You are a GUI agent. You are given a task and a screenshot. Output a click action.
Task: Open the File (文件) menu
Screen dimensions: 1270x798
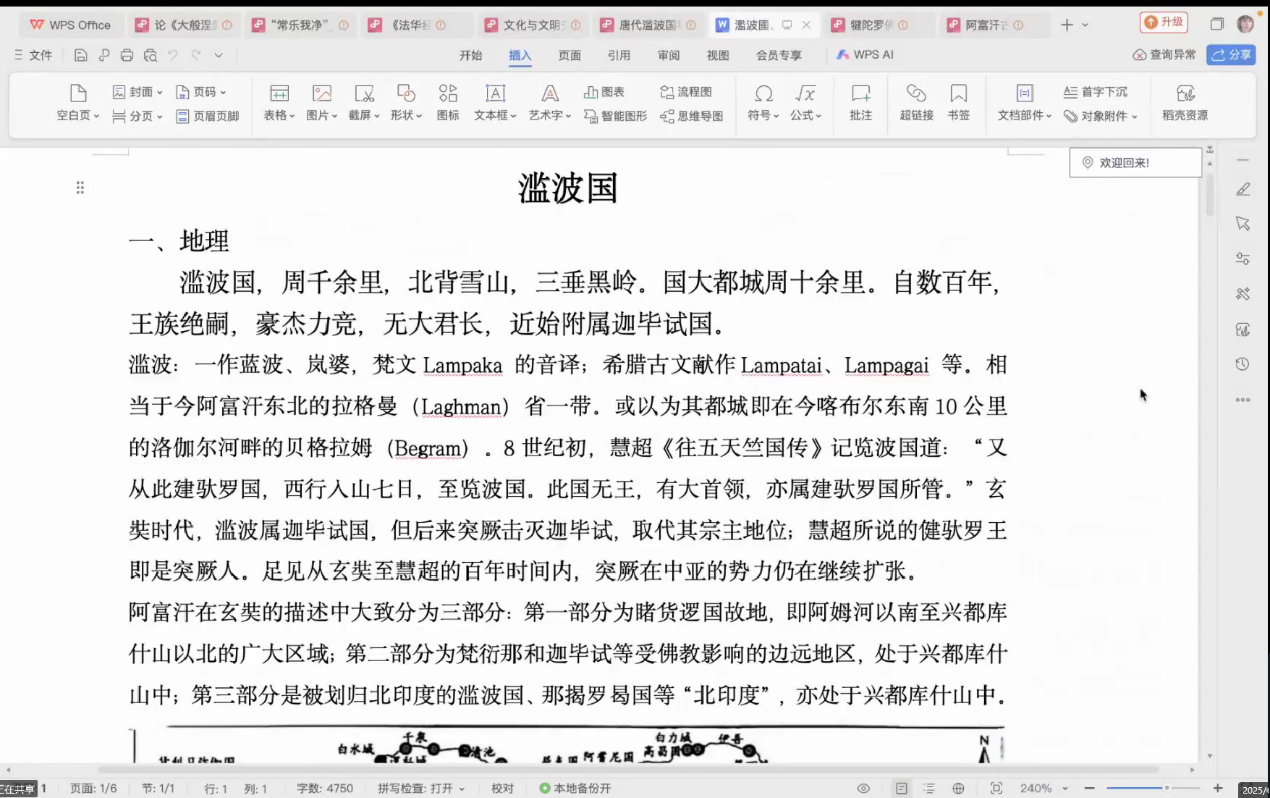[34, 56]
